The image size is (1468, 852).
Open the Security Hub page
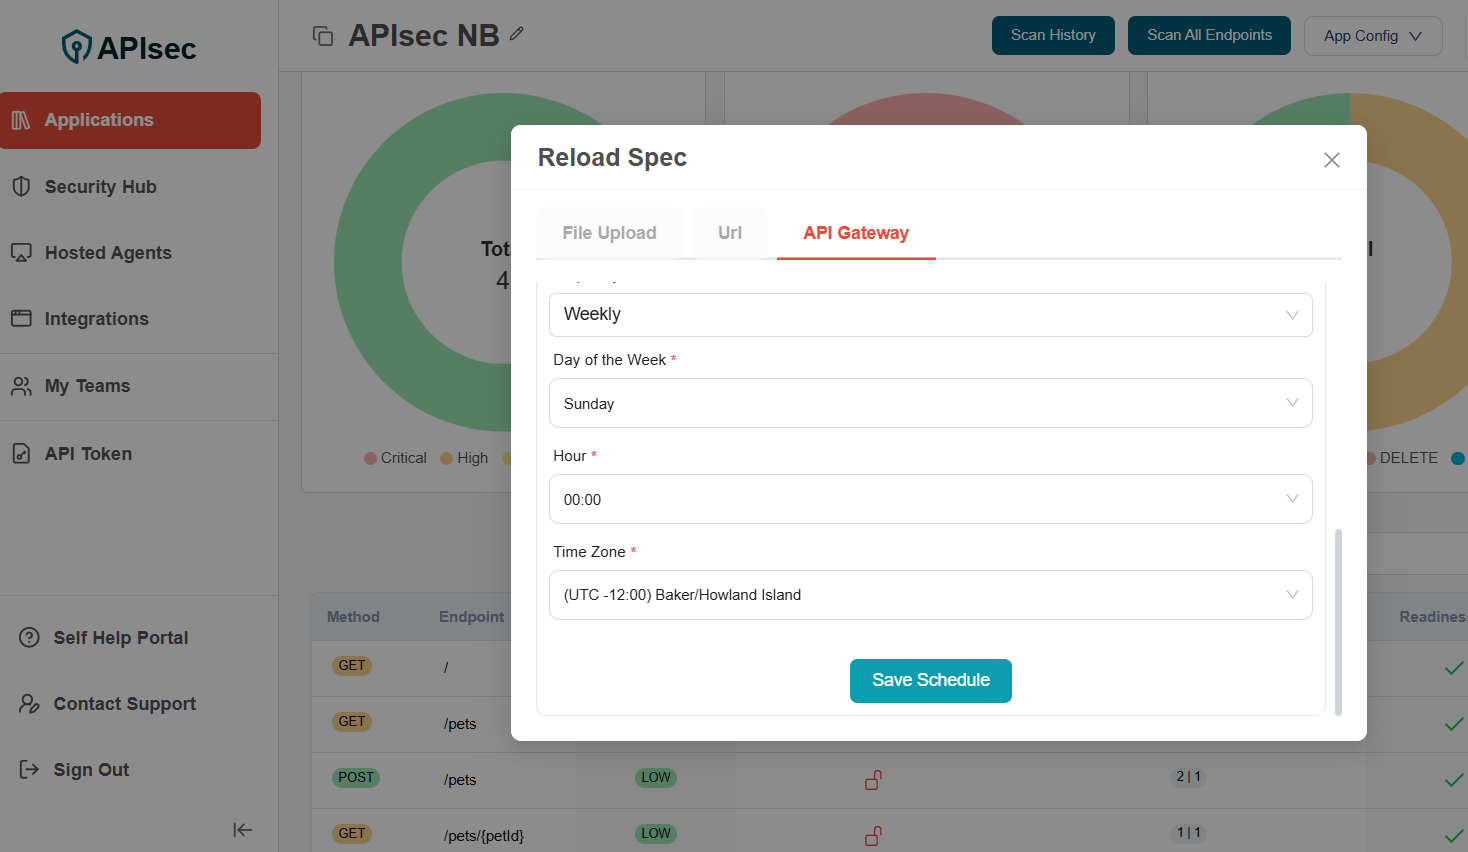[99, 186]
